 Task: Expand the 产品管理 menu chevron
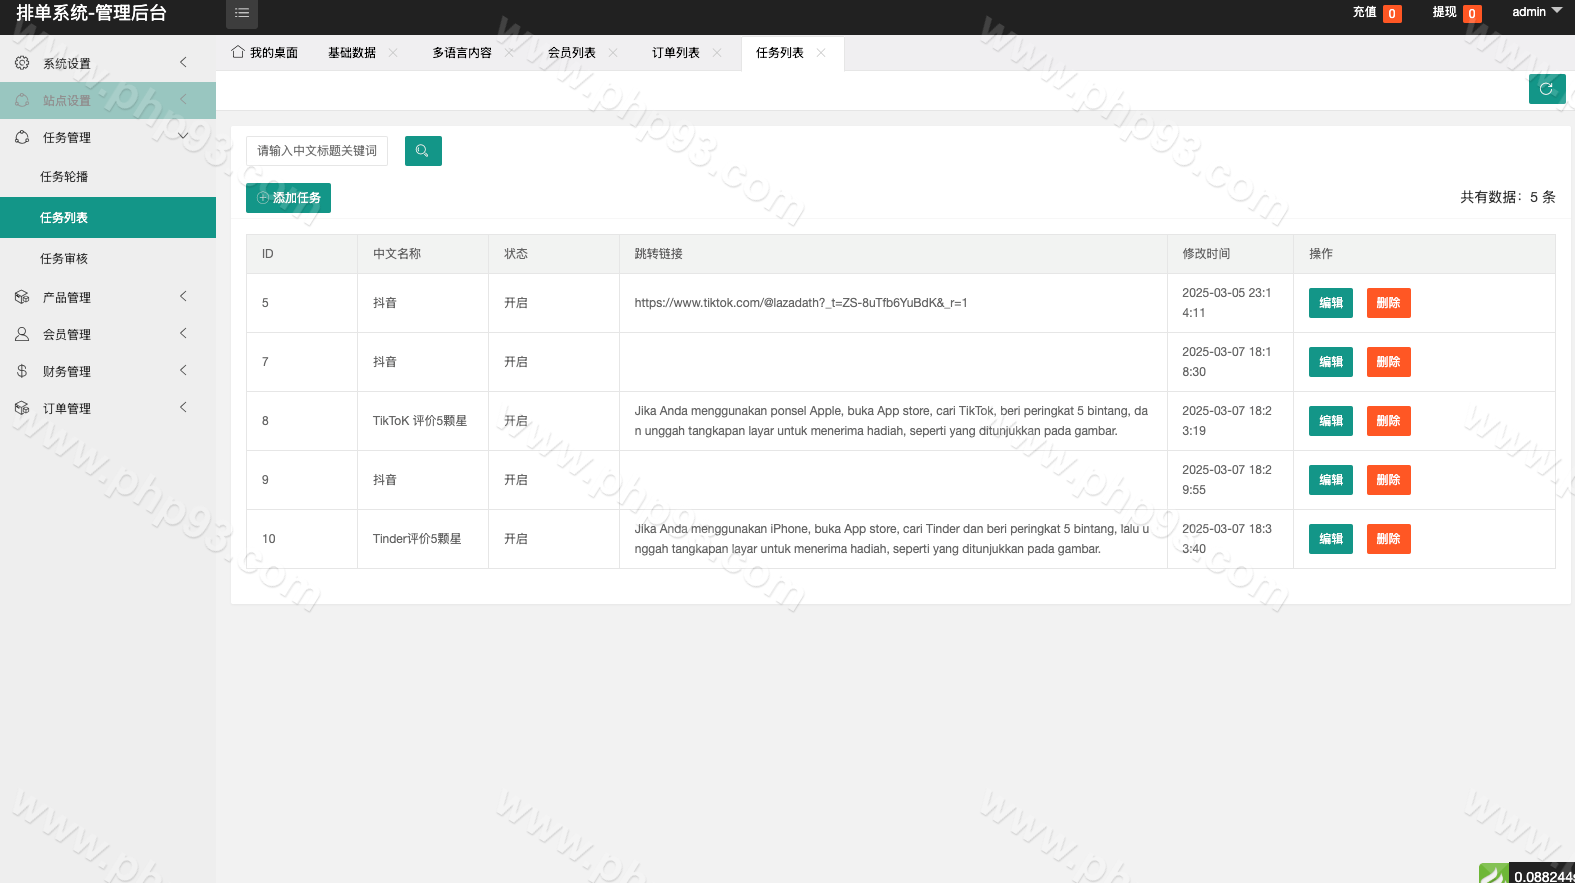pyautogui.click(x=183, y=296)
